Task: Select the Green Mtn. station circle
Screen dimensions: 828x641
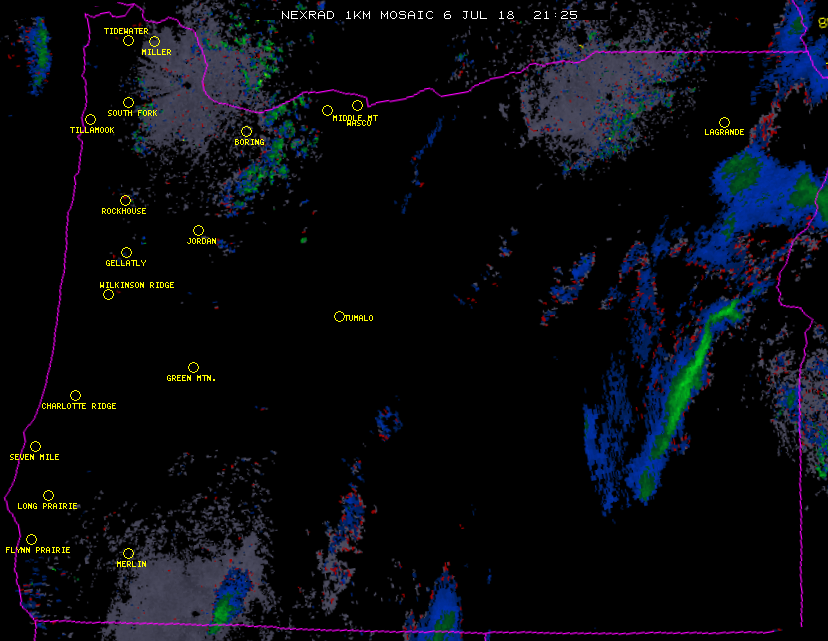Action: click(x=193, y=367)
